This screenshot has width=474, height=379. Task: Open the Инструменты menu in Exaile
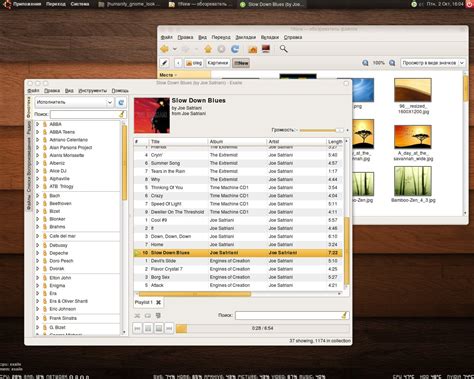pyautogui.click(x=93, y=91)
